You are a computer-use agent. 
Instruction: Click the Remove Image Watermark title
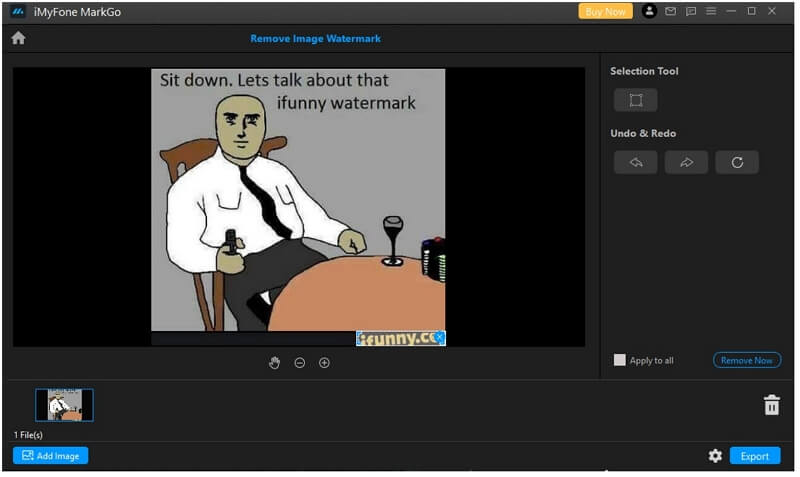(317, 39)
